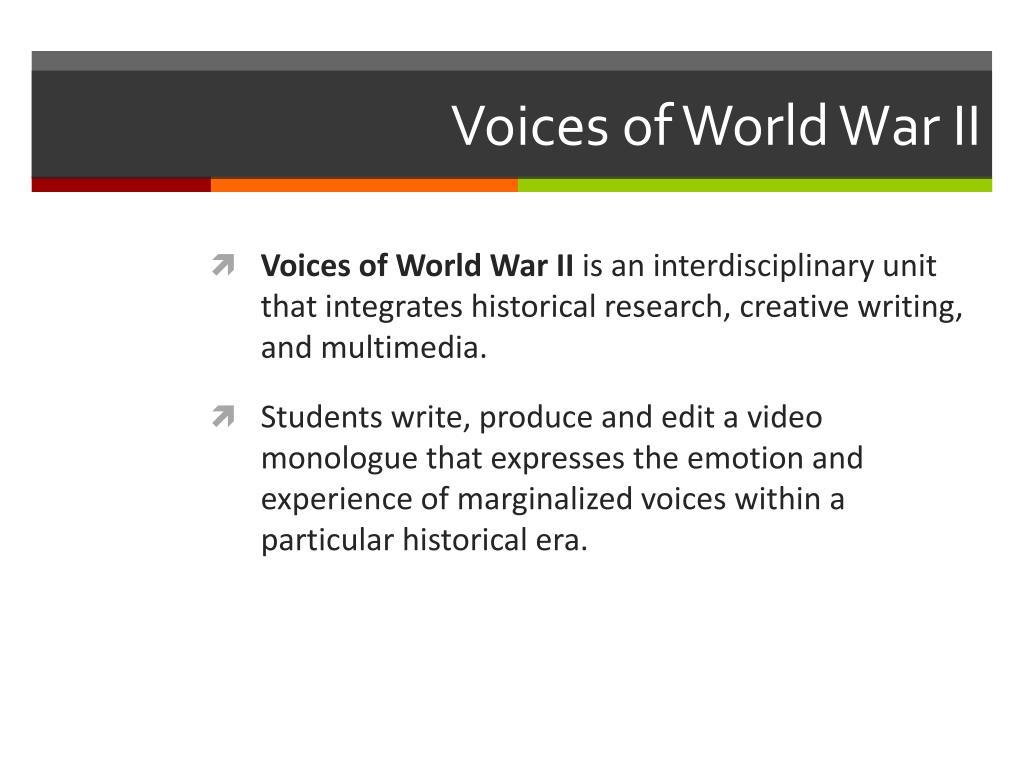The image size is (1024, 768).
Task: Click the line 'monologue that expresses the emotion and'
Action: coord(562,458)
